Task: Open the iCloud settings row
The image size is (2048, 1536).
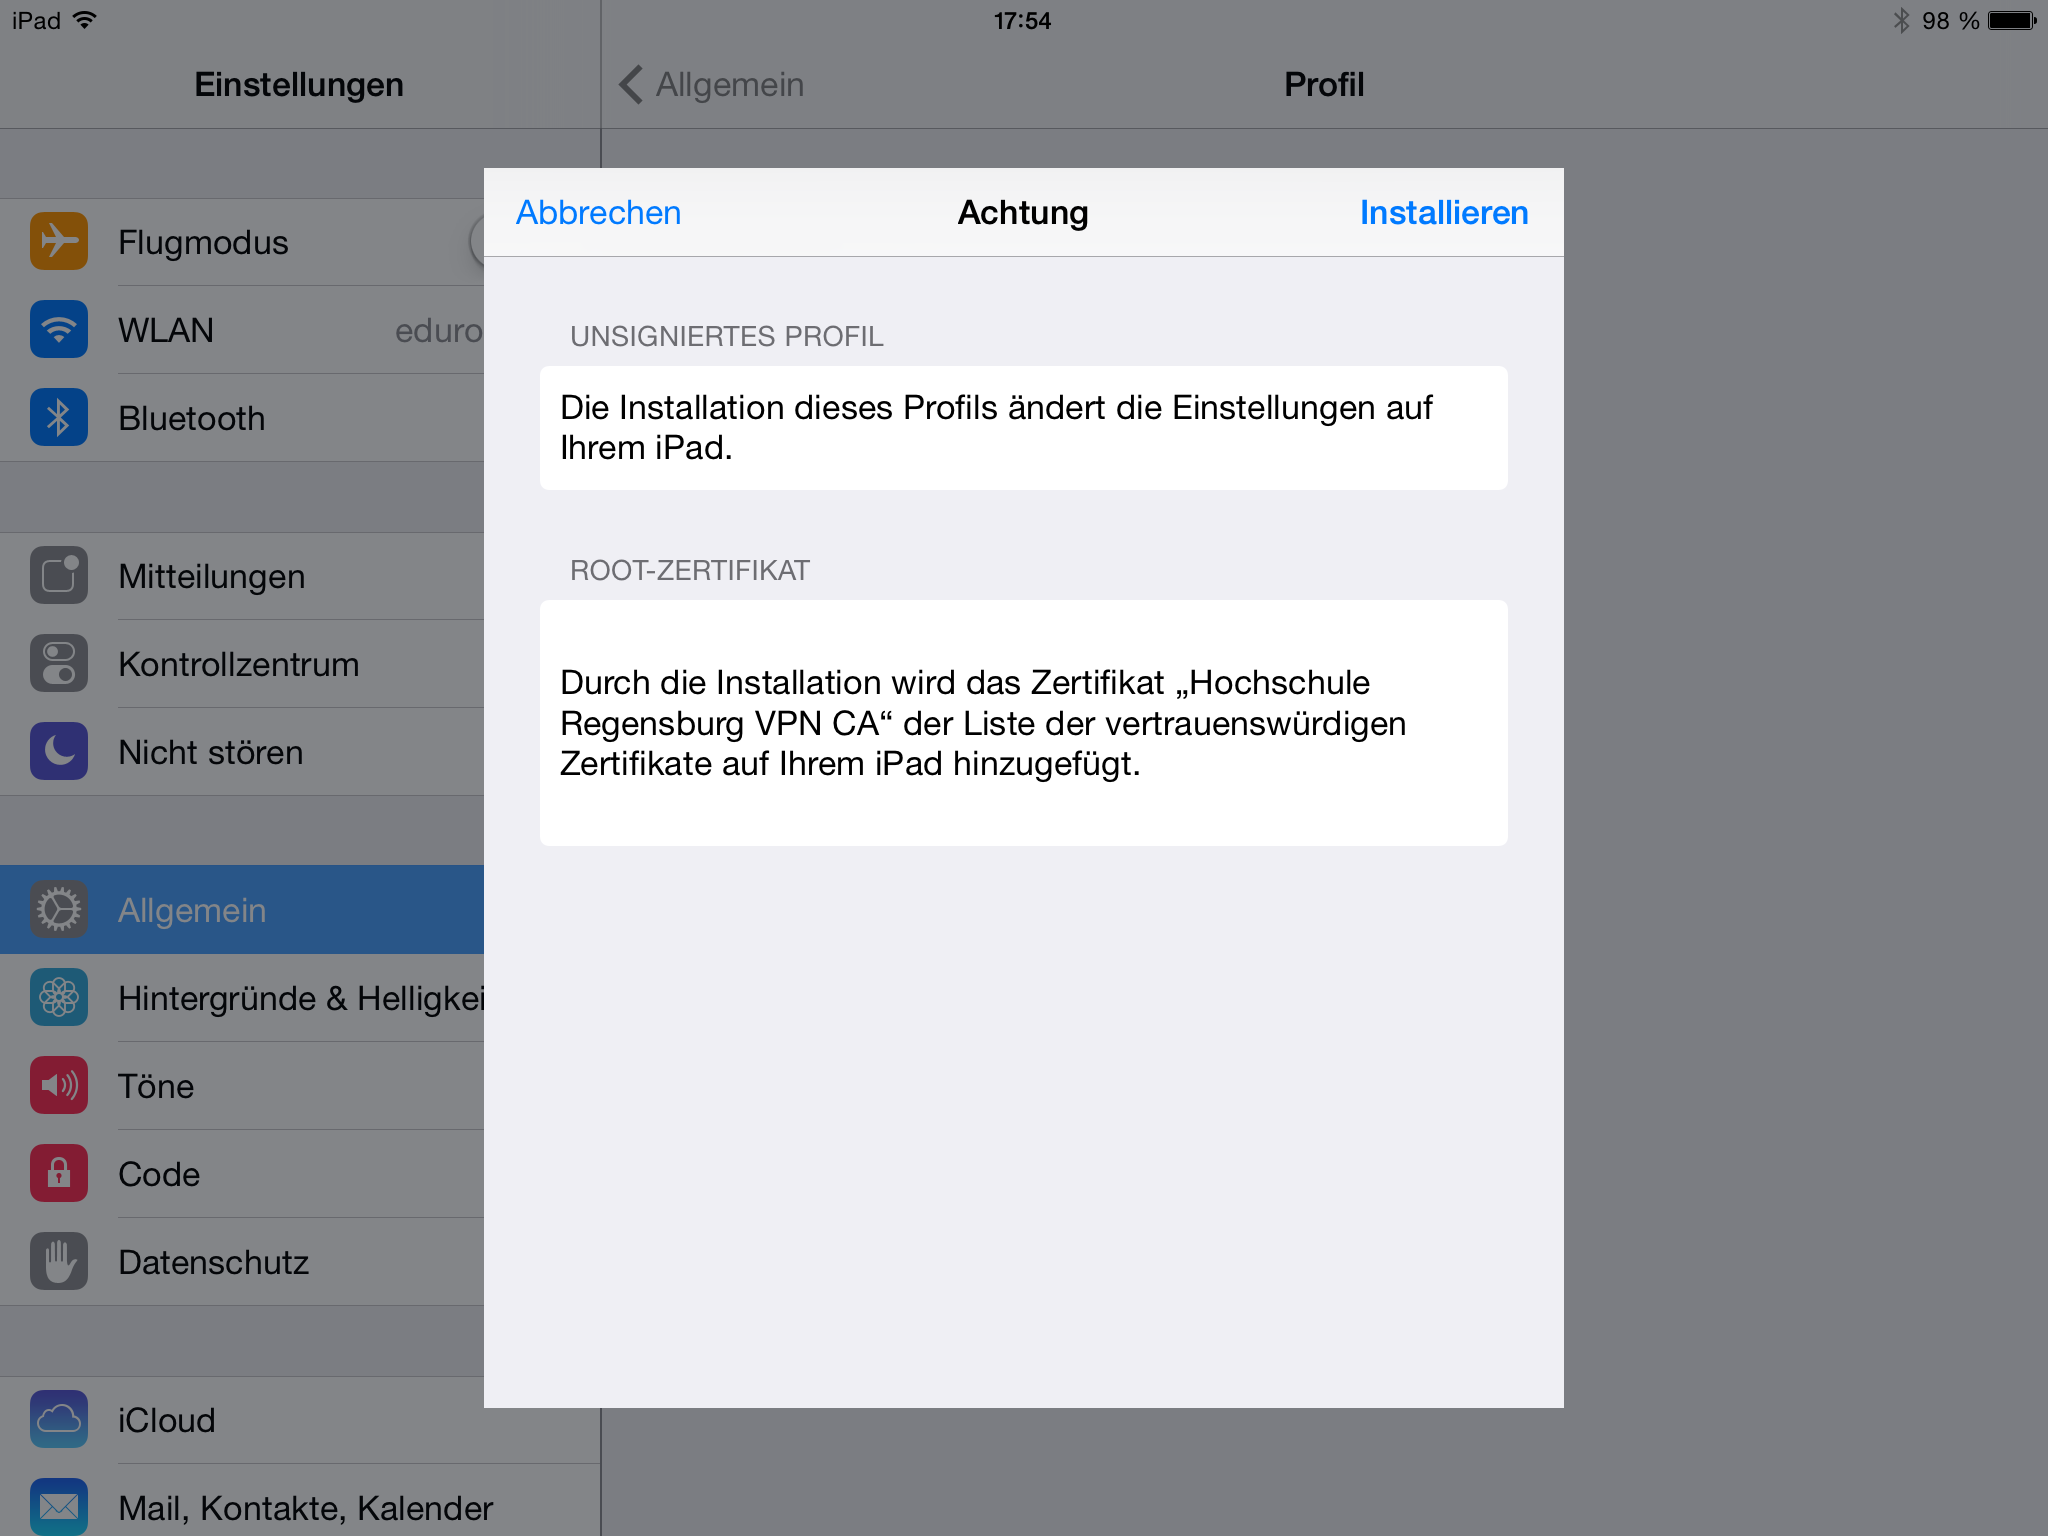Action: point(300,1420)
